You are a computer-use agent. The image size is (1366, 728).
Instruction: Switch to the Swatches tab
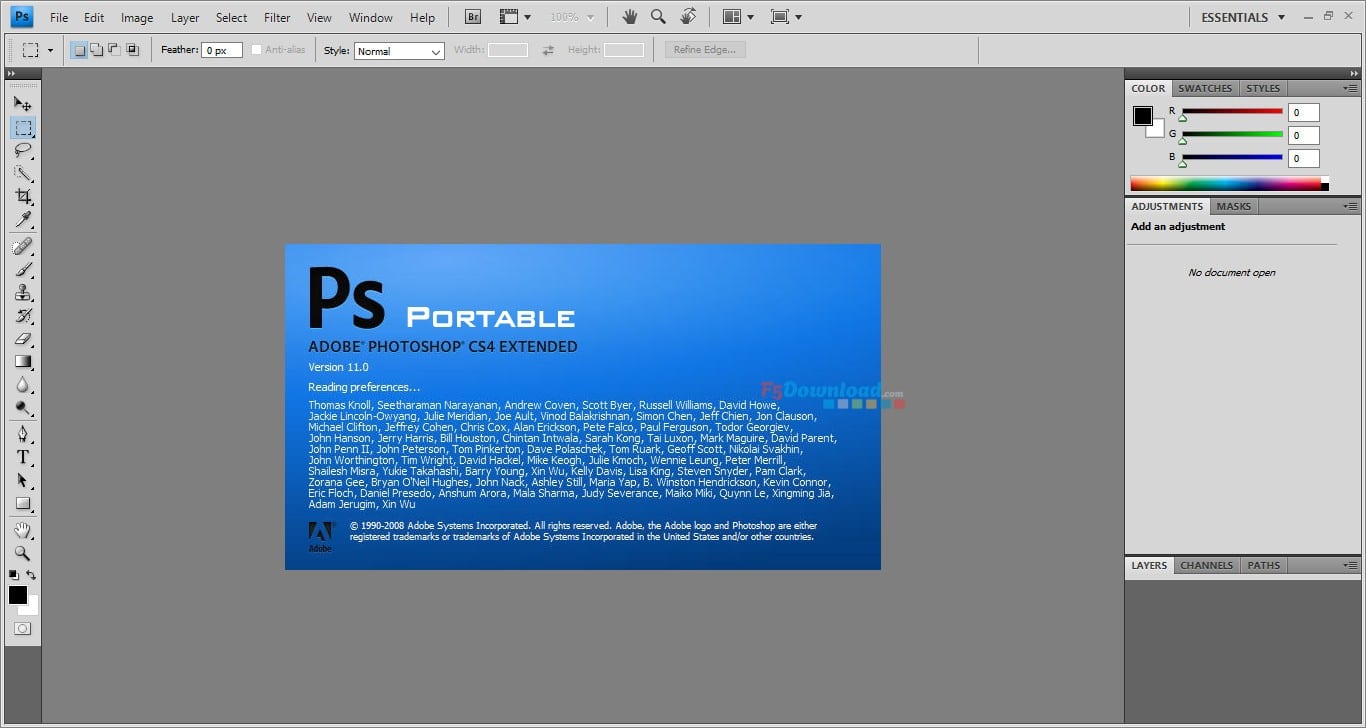(1205, 88)
